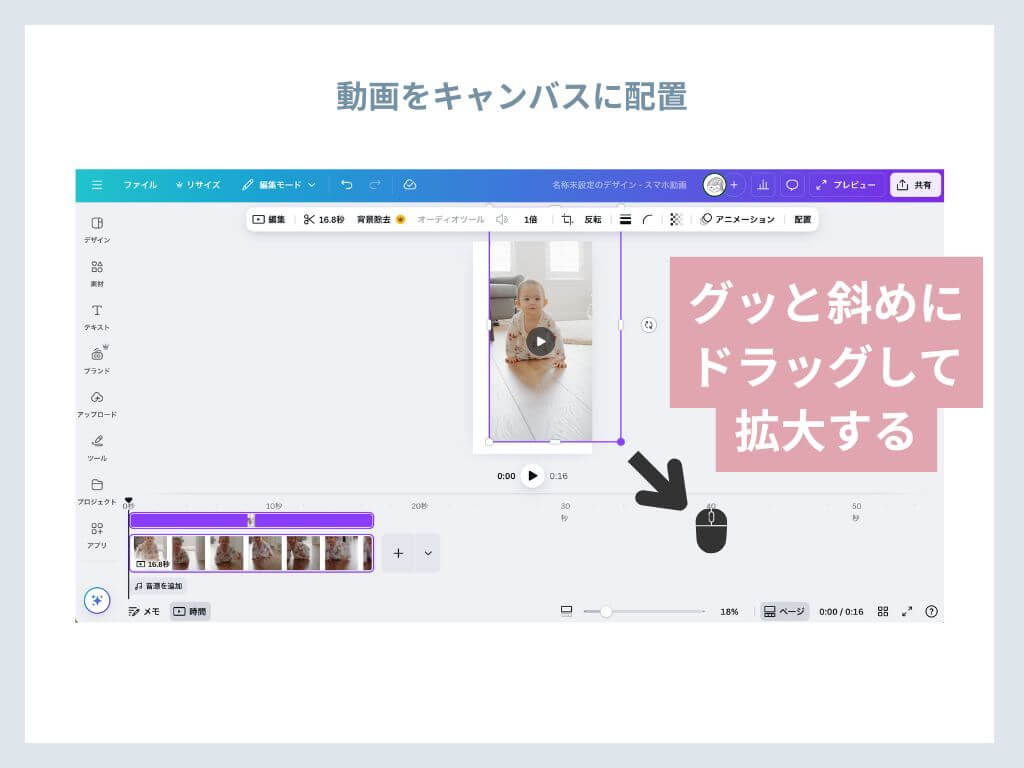
Task: Click the crop icon in toolbar
Action: [x=567, y=219]
